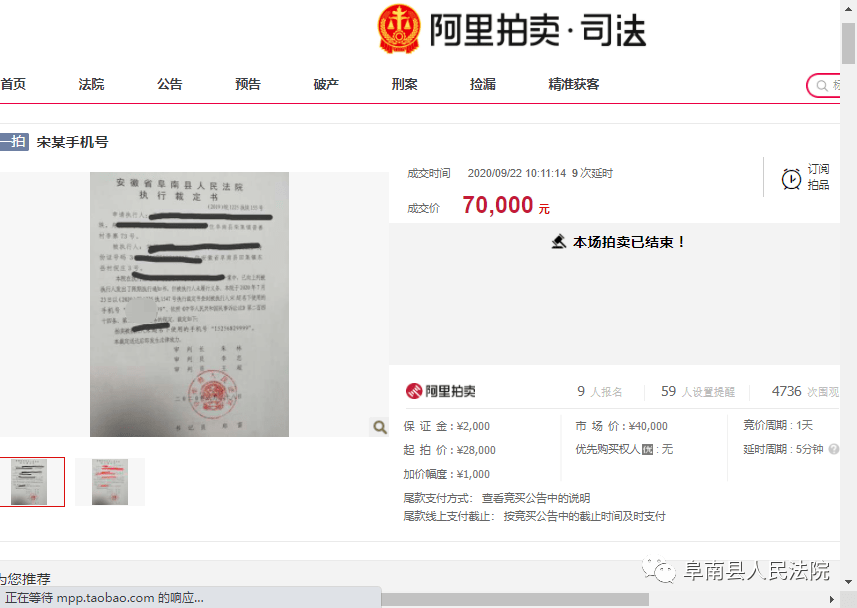
Task: Click the 9 人报名 count
Action: pos(600,391)
